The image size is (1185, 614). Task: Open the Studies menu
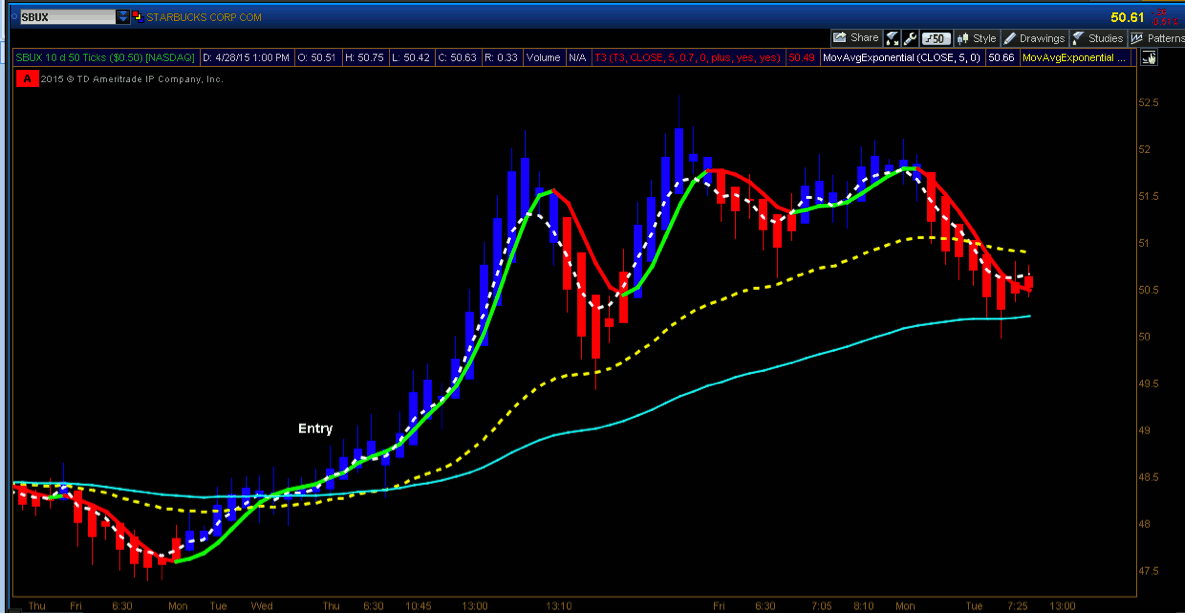[1098, 38]
